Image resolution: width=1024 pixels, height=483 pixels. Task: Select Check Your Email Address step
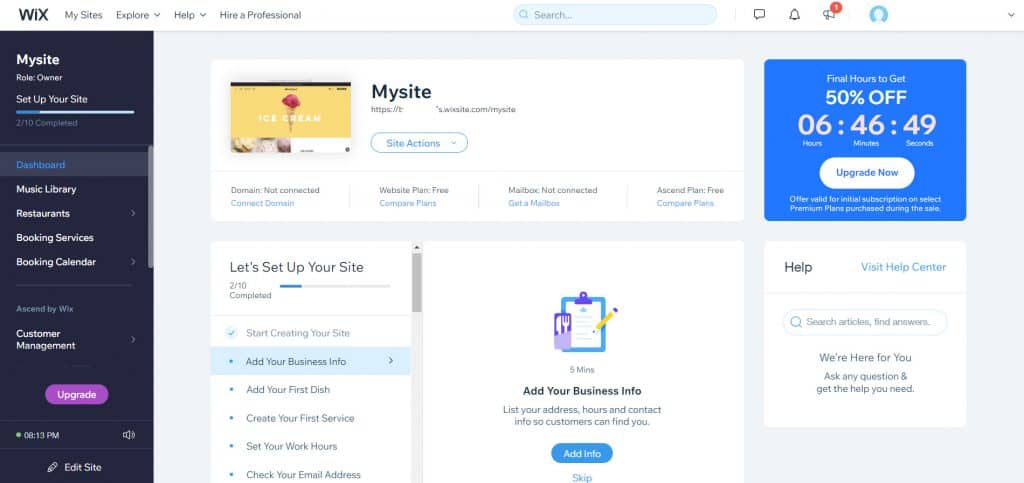click(x=310, y=475)
